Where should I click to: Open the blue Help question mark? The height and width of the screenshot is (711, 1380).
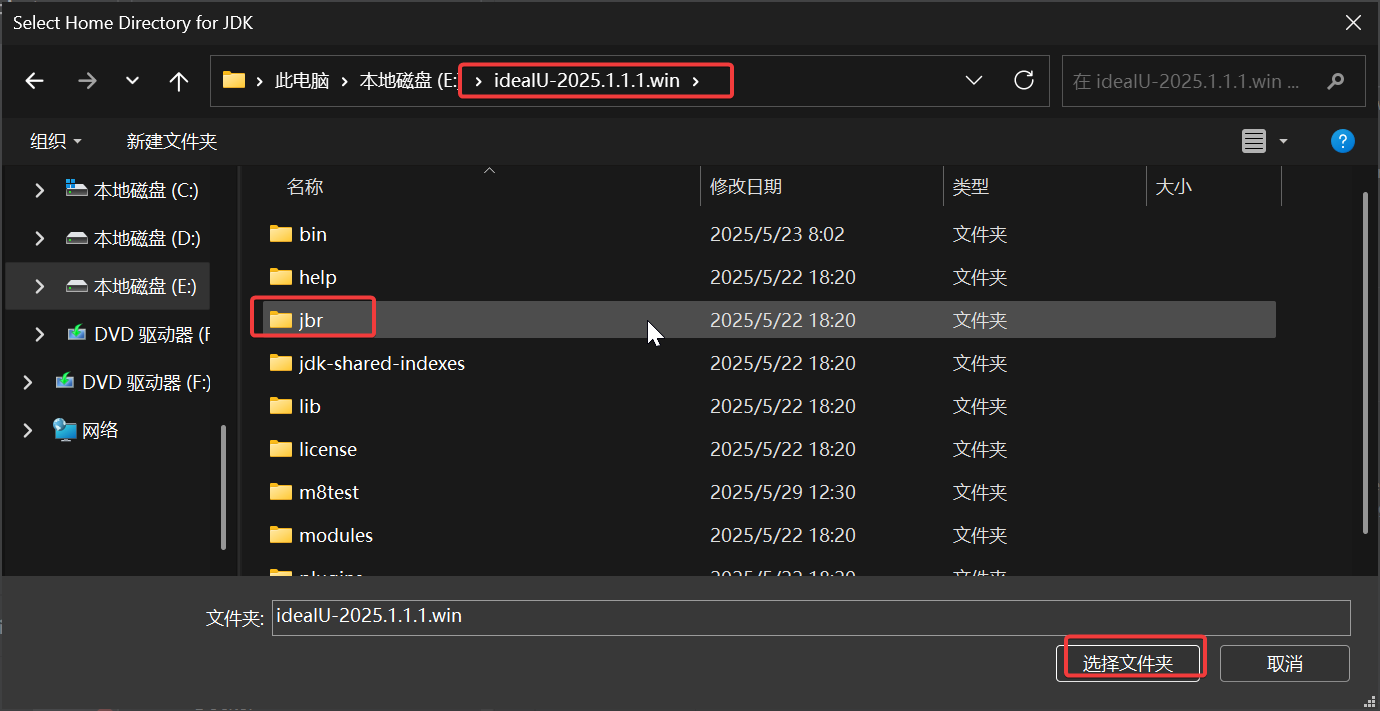[x=1342, y=140]
